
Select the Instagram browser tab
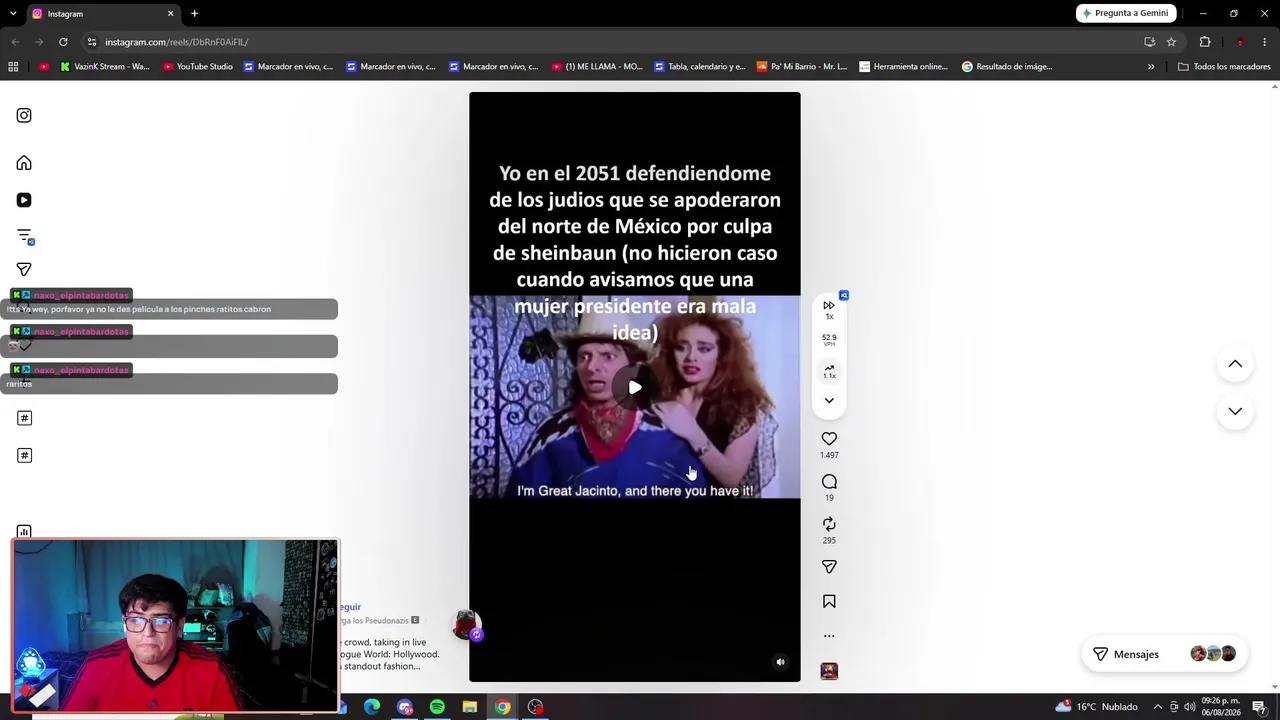click(102, 13)
